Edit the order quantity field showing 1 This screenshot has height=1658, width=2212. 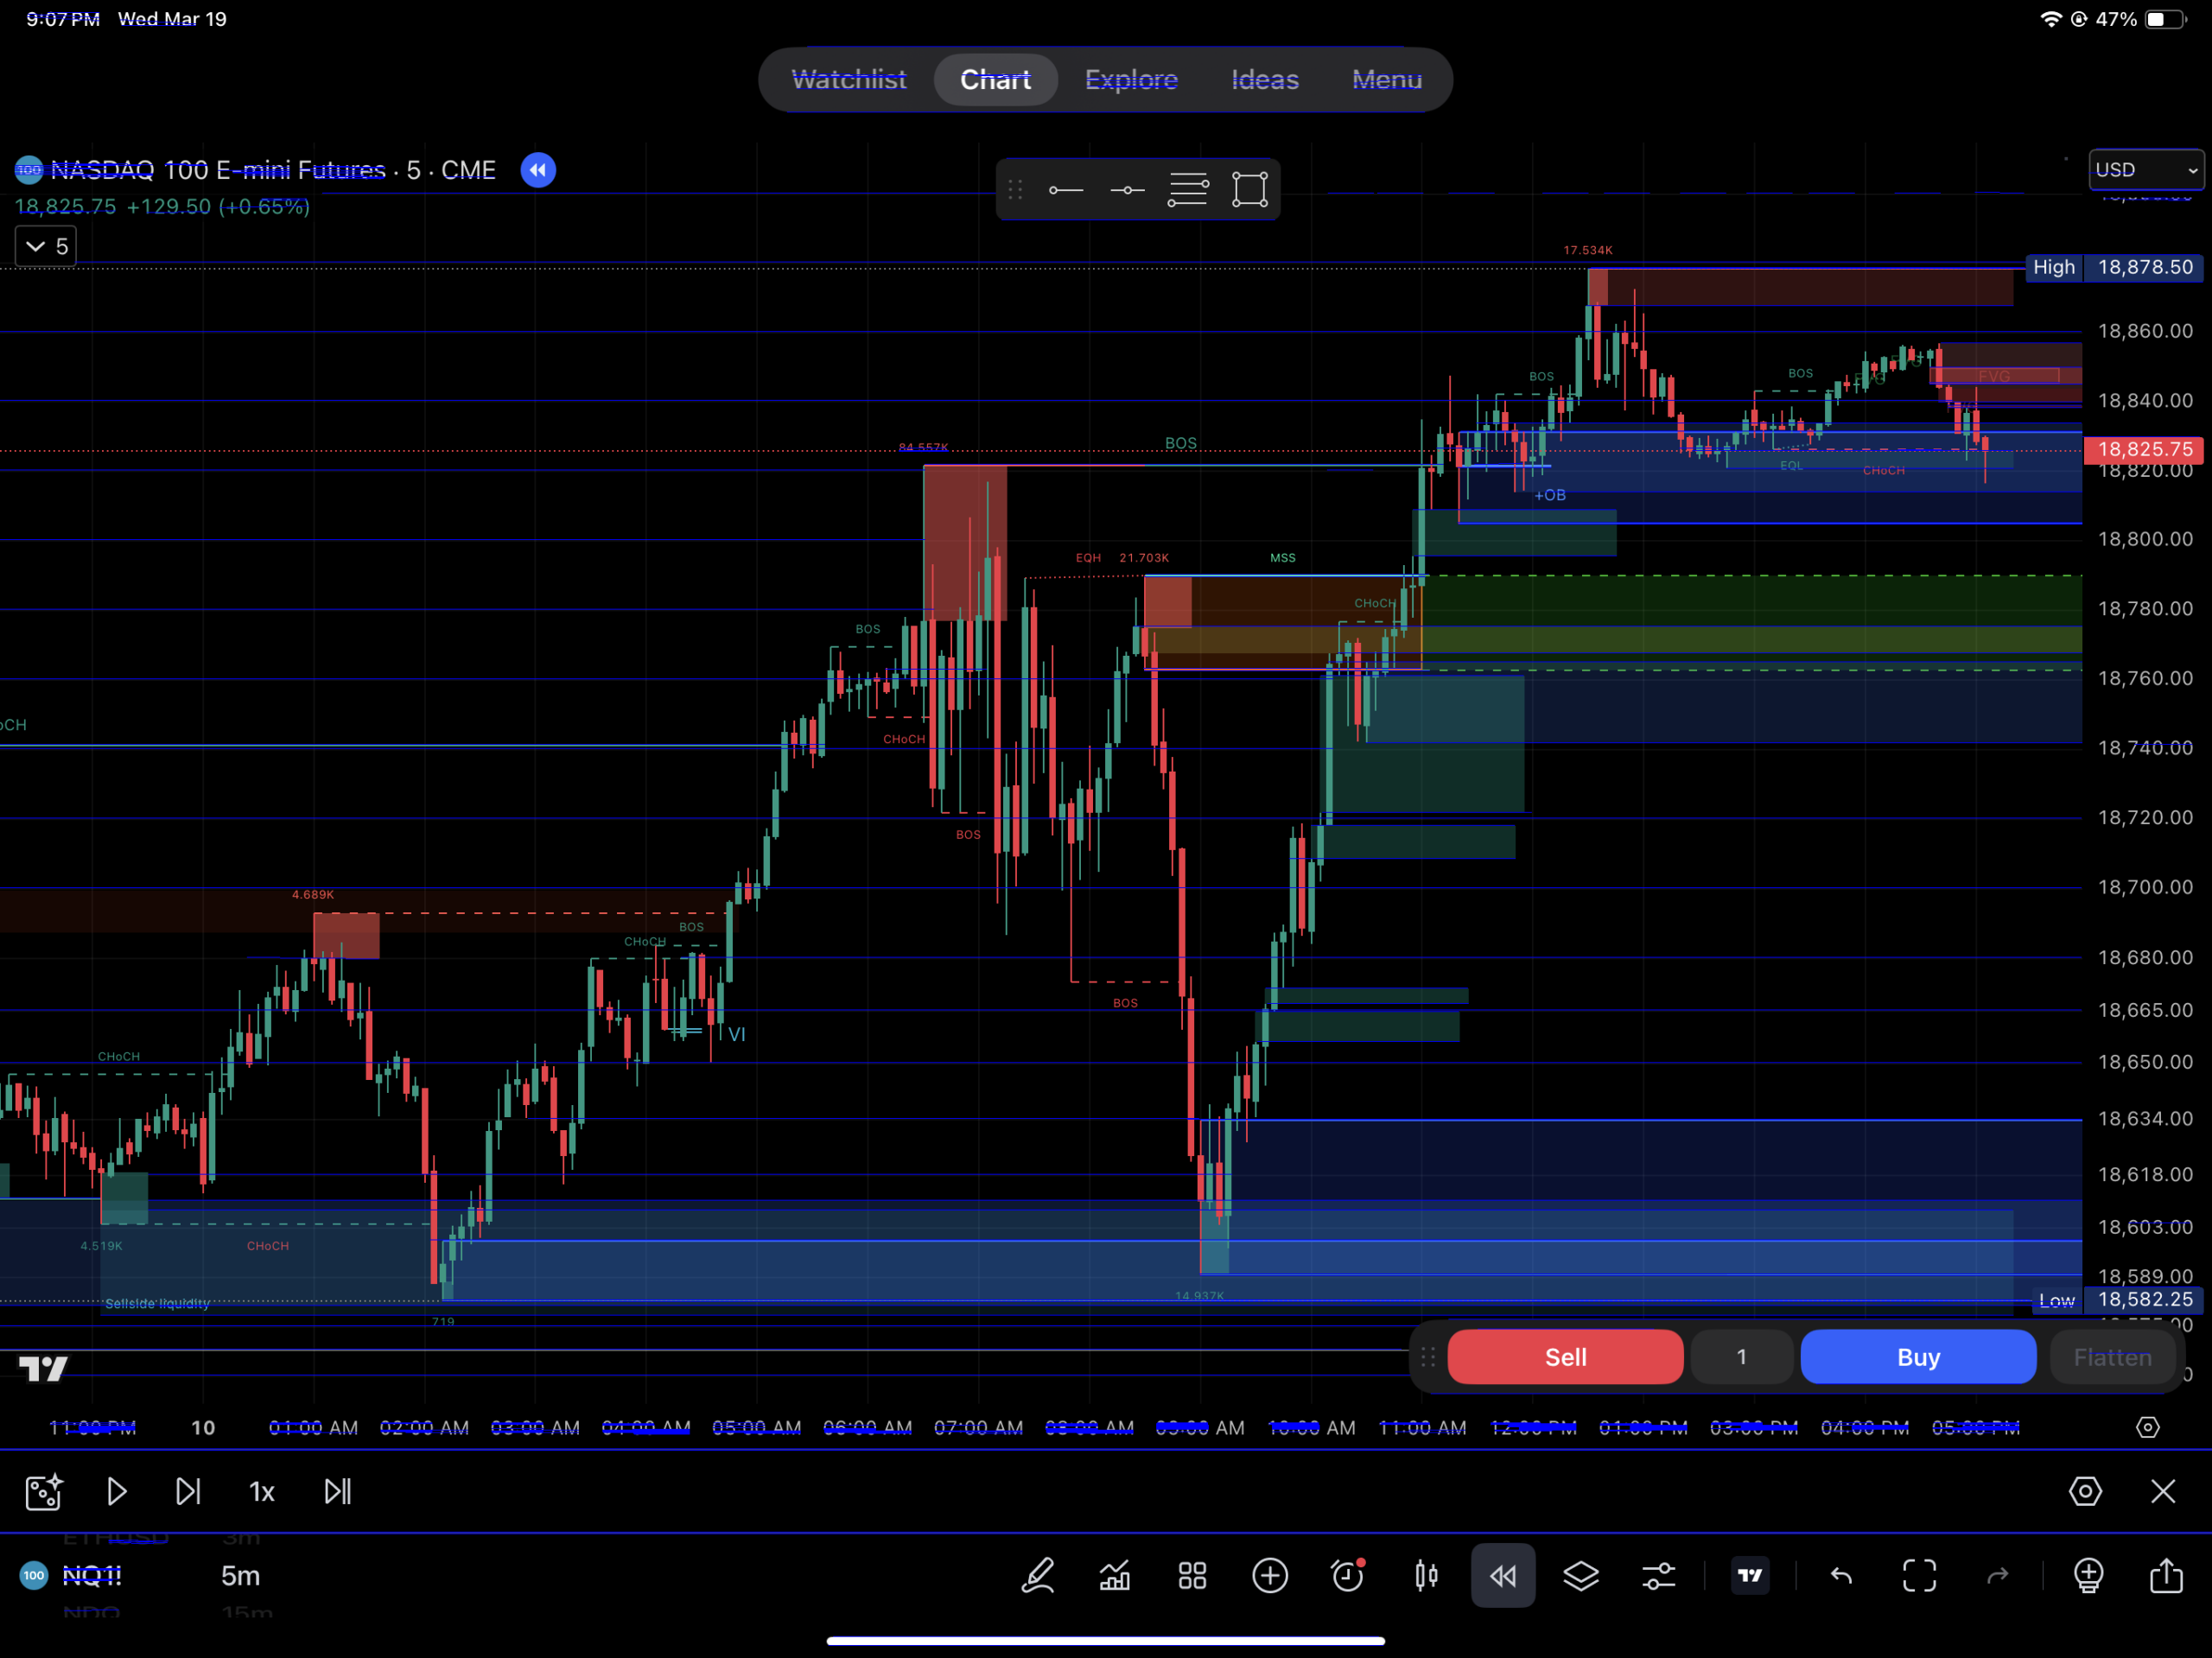[x=1741, y=1357]
